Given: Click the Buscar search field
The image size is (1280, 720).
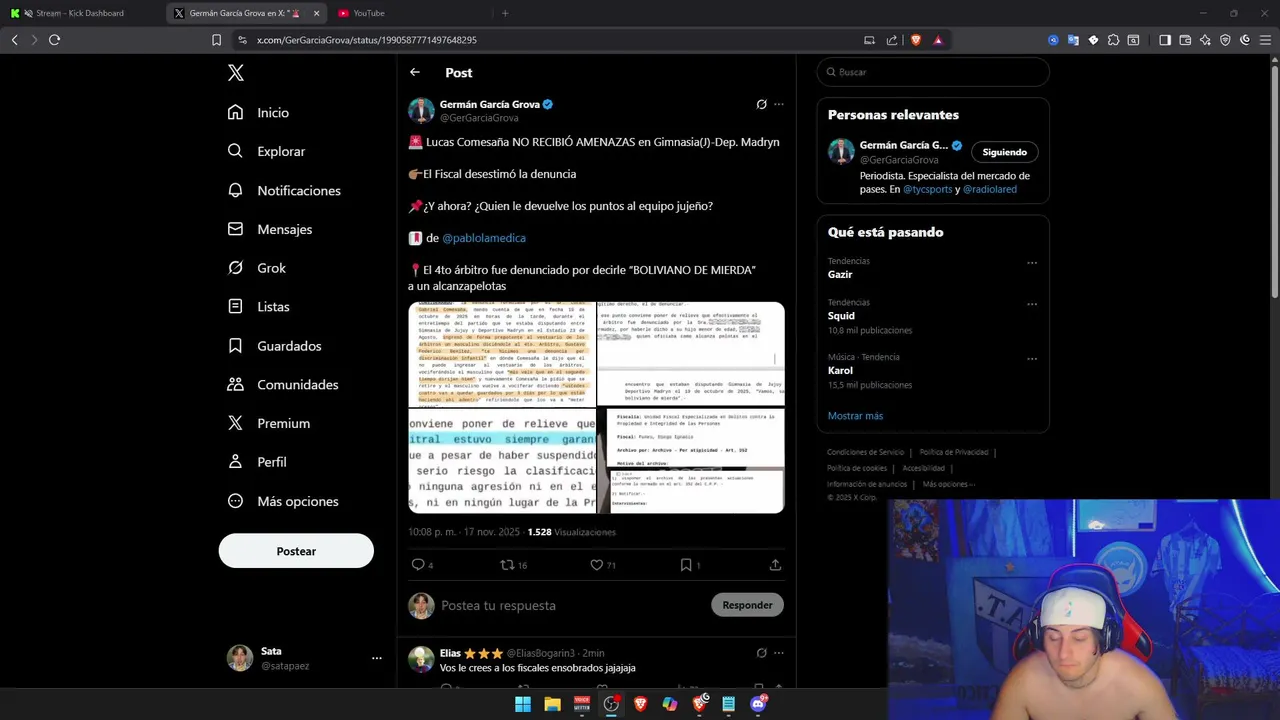Looking at the screenshot, I should [933, 72].
